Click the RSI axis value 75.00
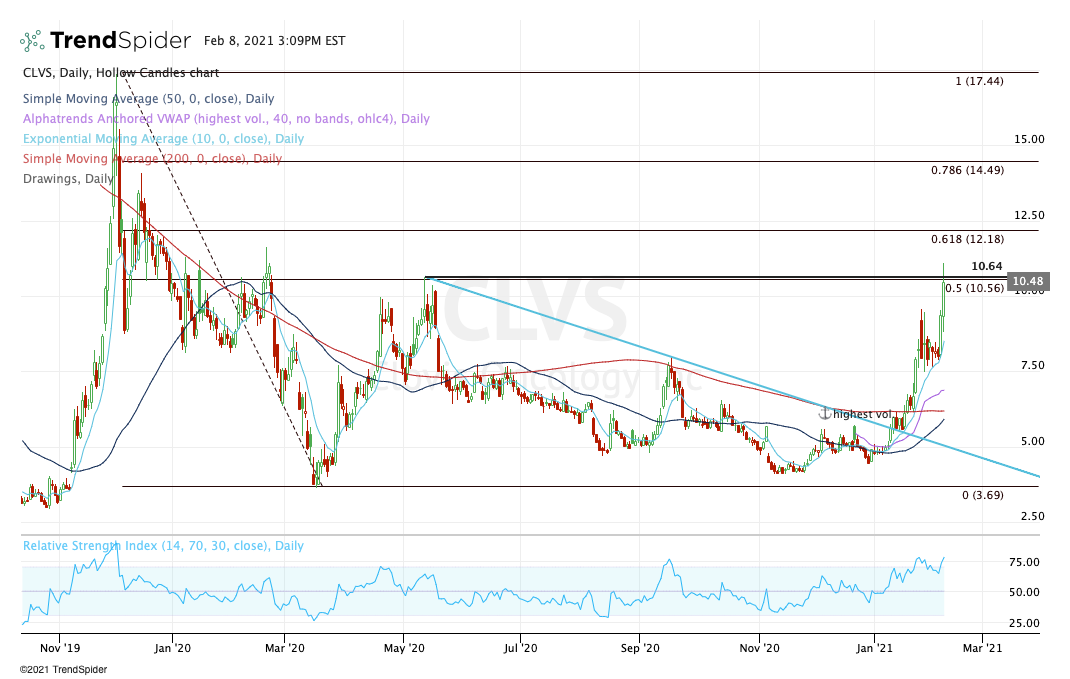Screen dimensions: 1070x679 1024,562
